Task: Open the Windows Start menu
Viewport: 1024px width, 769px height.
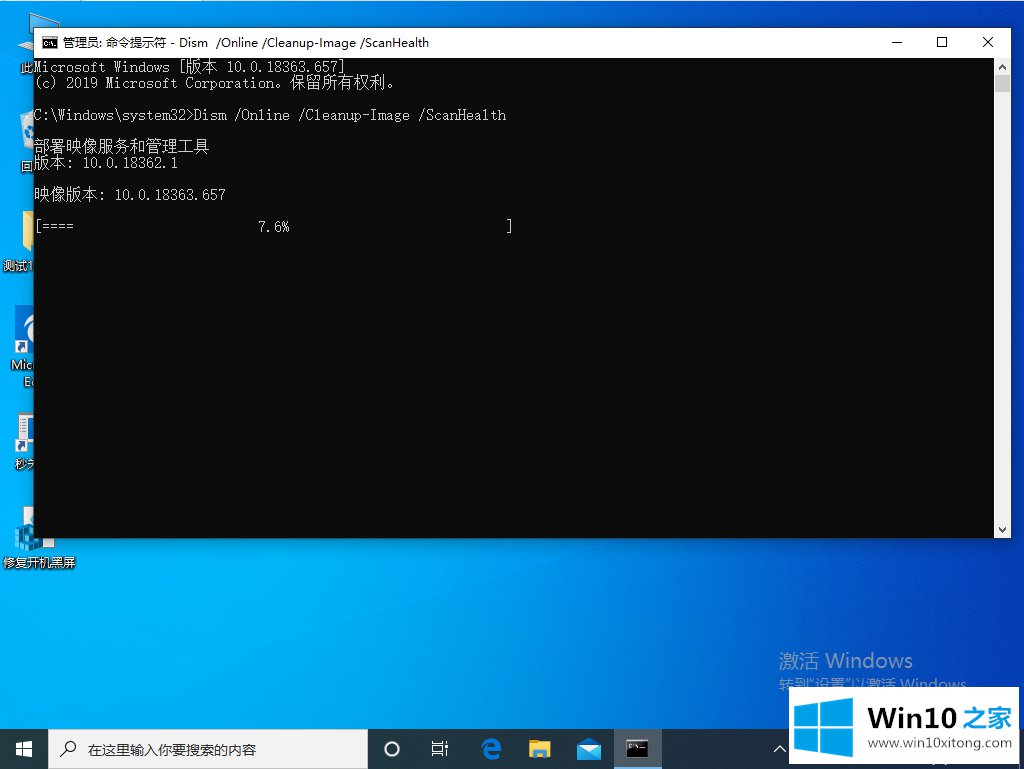Action: click(23, 748)
